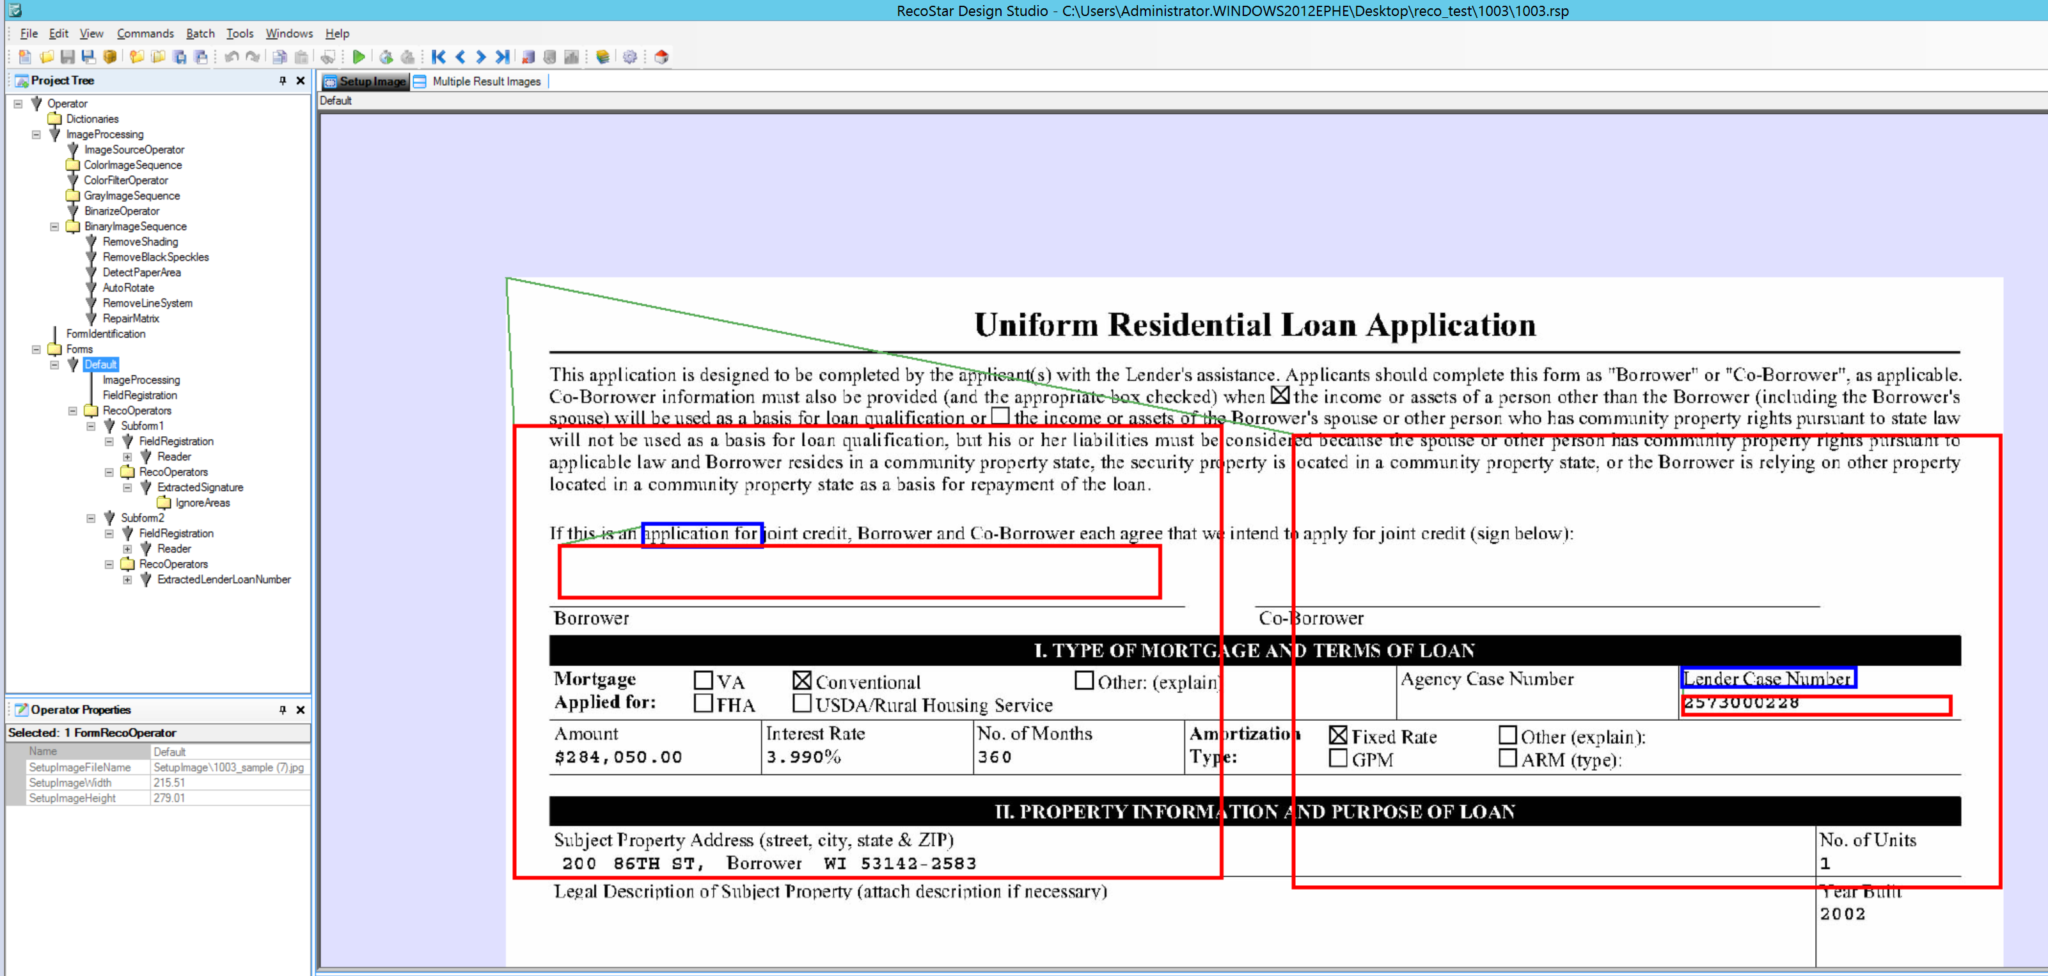Viewport: 2048px width, 976px height.
Task: Collapse the Subform1 node
Action: pos(91,426)
